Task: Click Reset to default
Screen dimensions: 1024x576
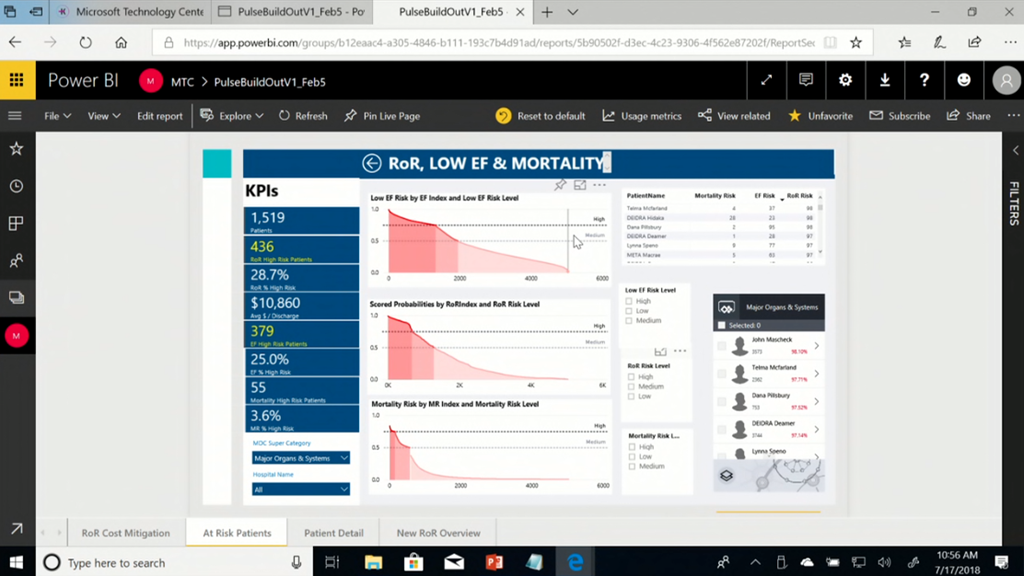Action: pos(541,116)
